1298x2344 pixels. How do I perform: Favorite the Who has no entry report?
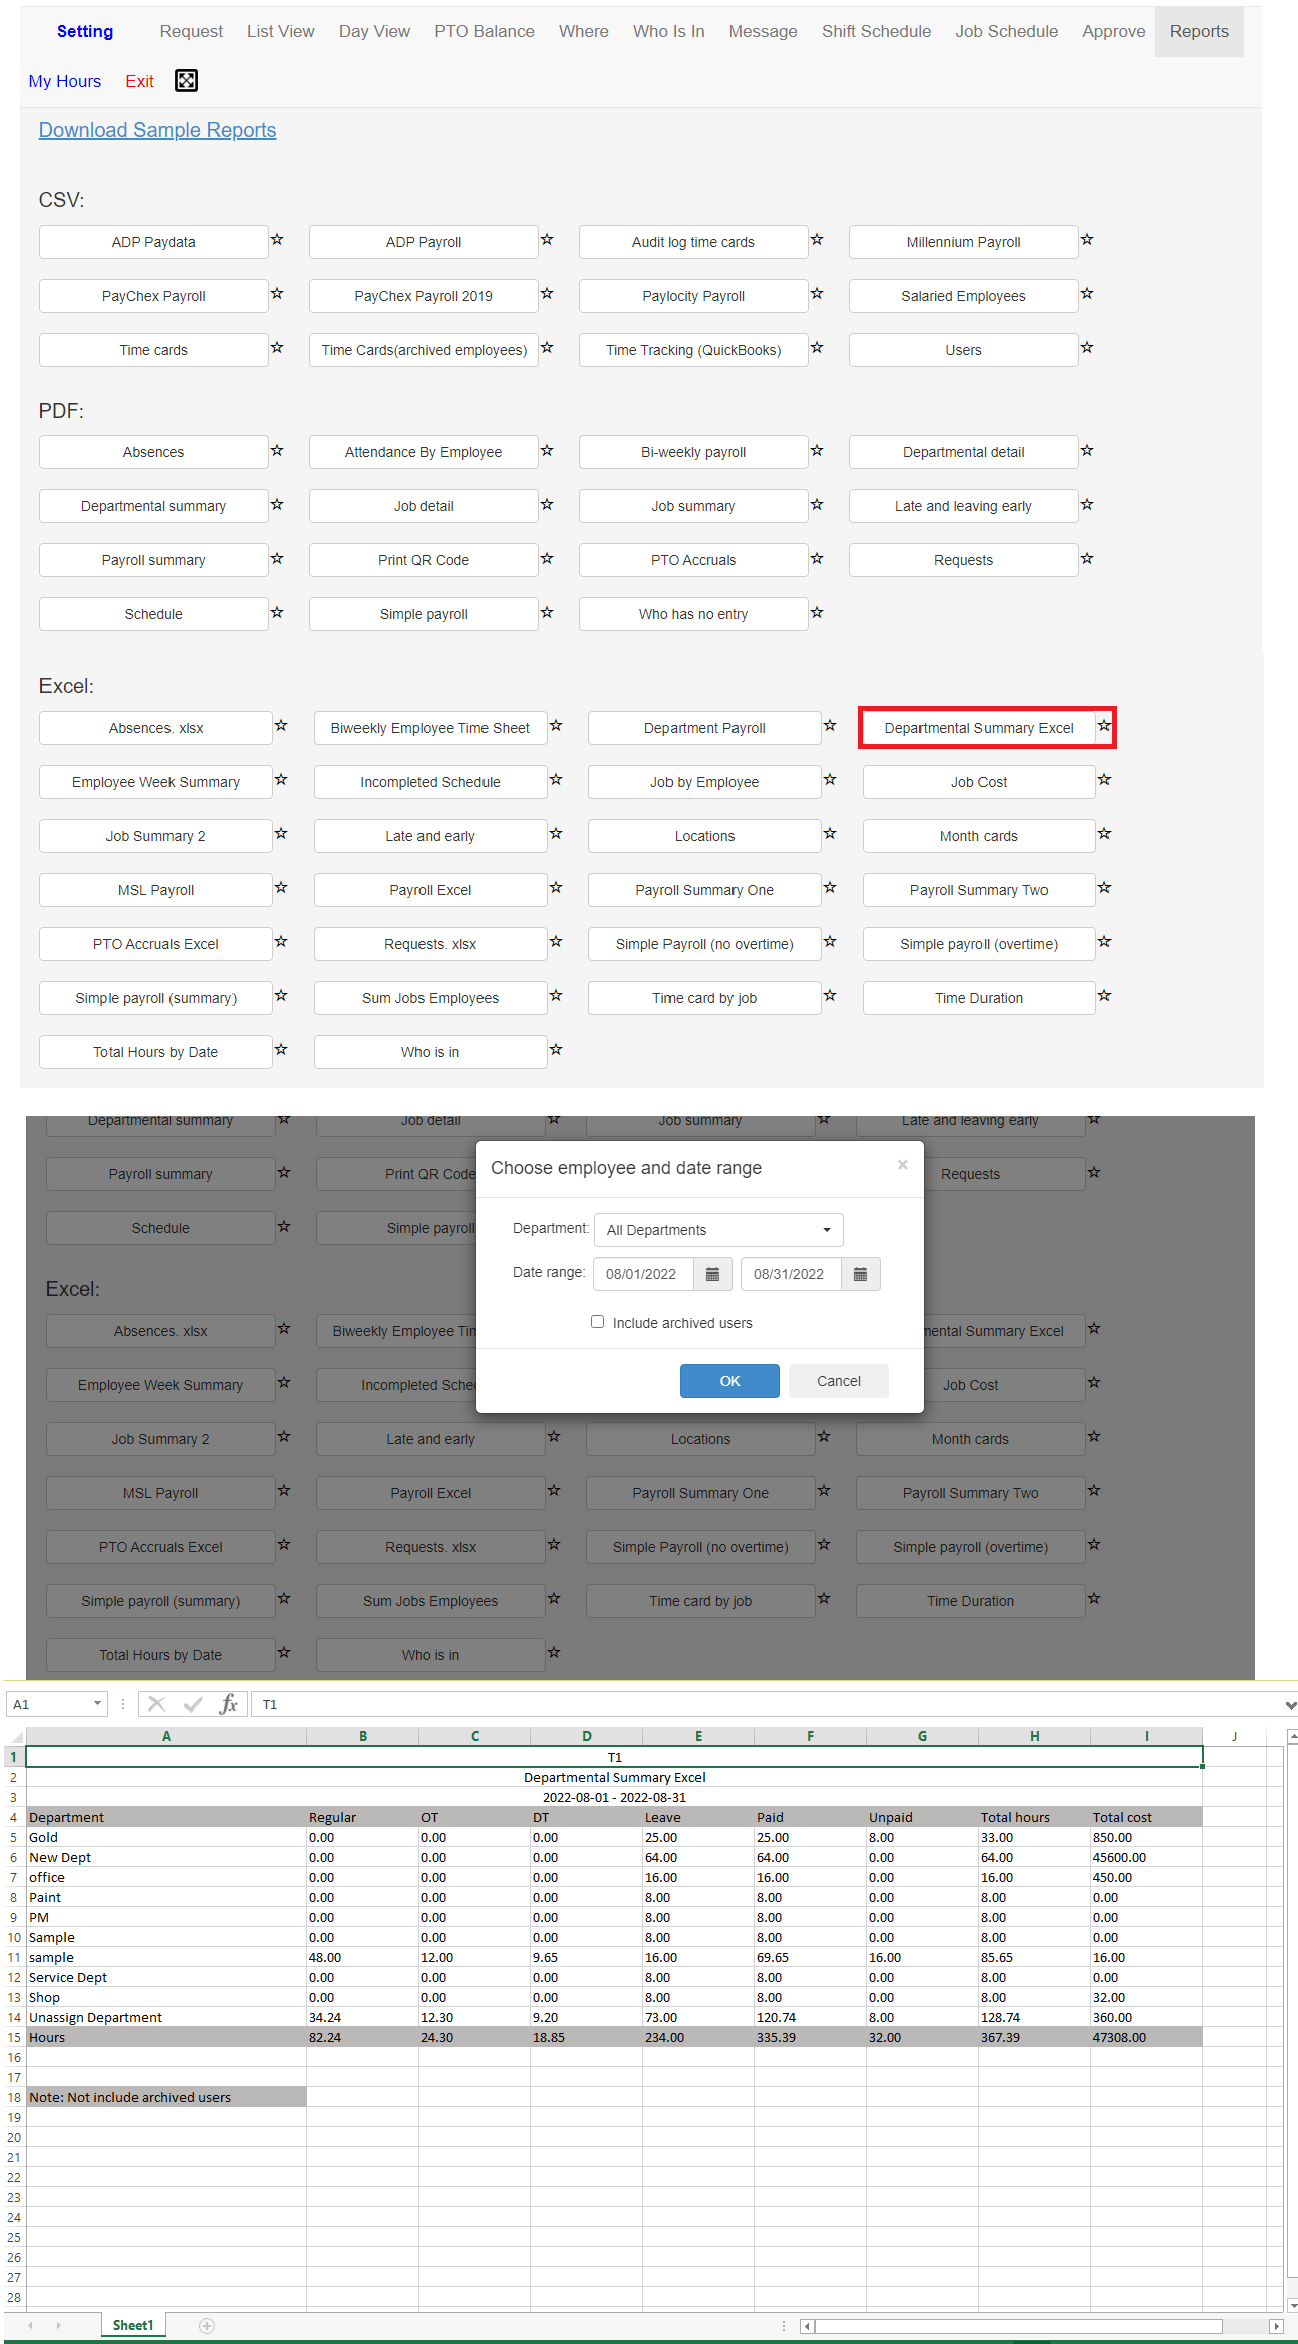click(x=817, y=613)
